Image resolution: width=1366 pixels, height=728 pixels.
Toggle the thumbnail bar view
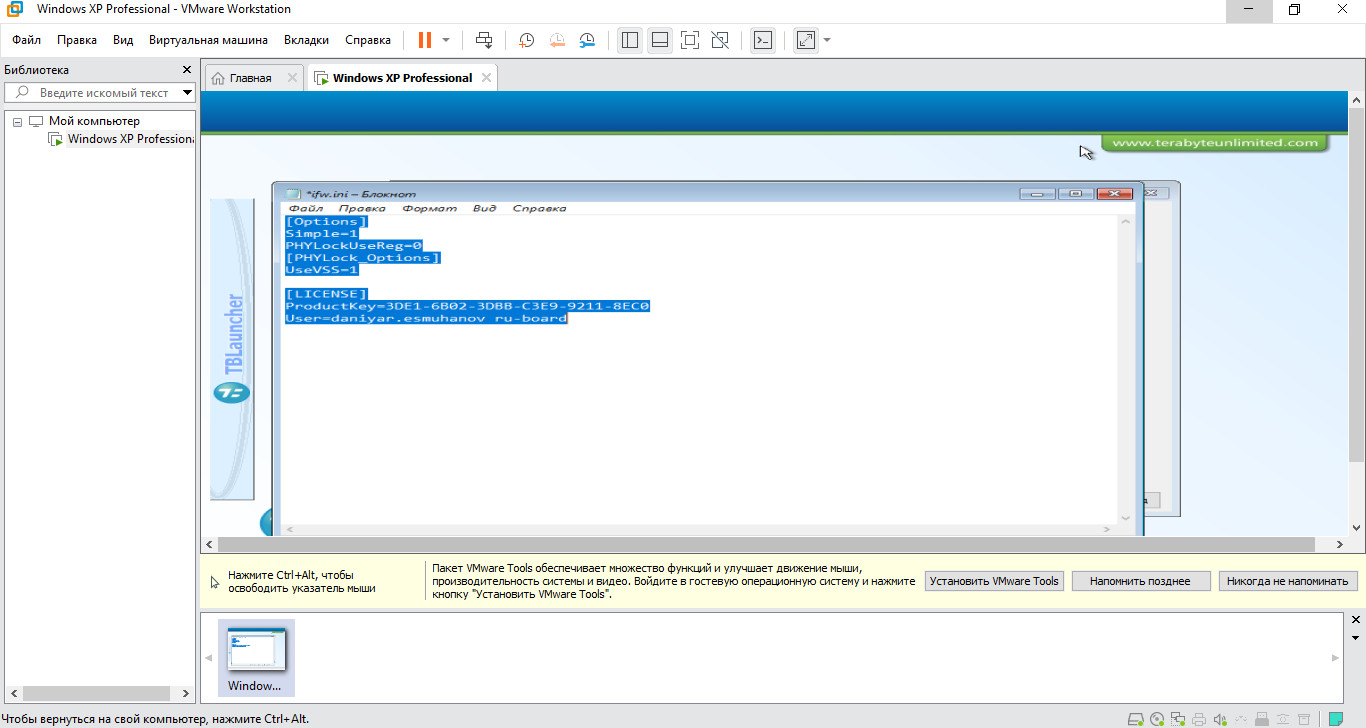tap(659, 40)
